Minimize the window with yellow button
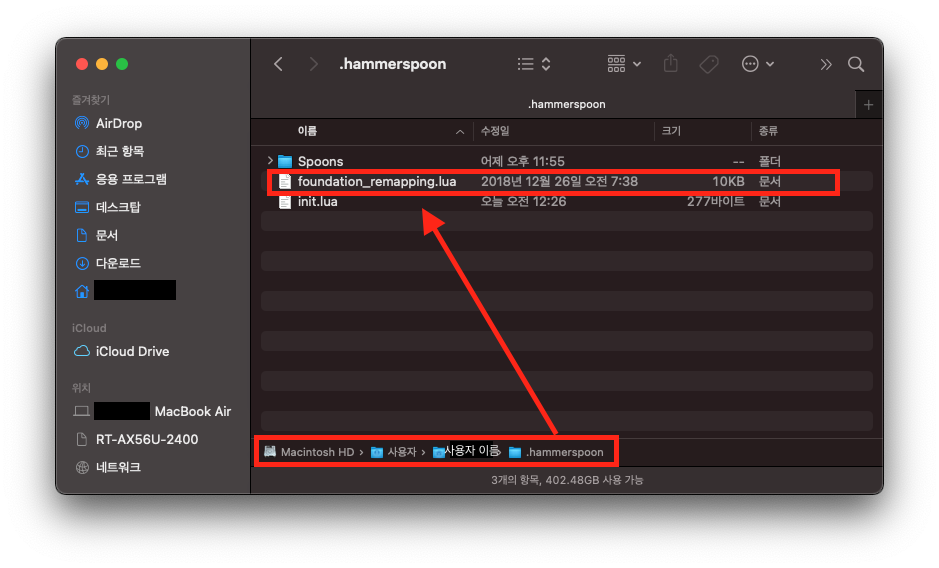This screenshot has width=939, height=568. pos(102,64)
